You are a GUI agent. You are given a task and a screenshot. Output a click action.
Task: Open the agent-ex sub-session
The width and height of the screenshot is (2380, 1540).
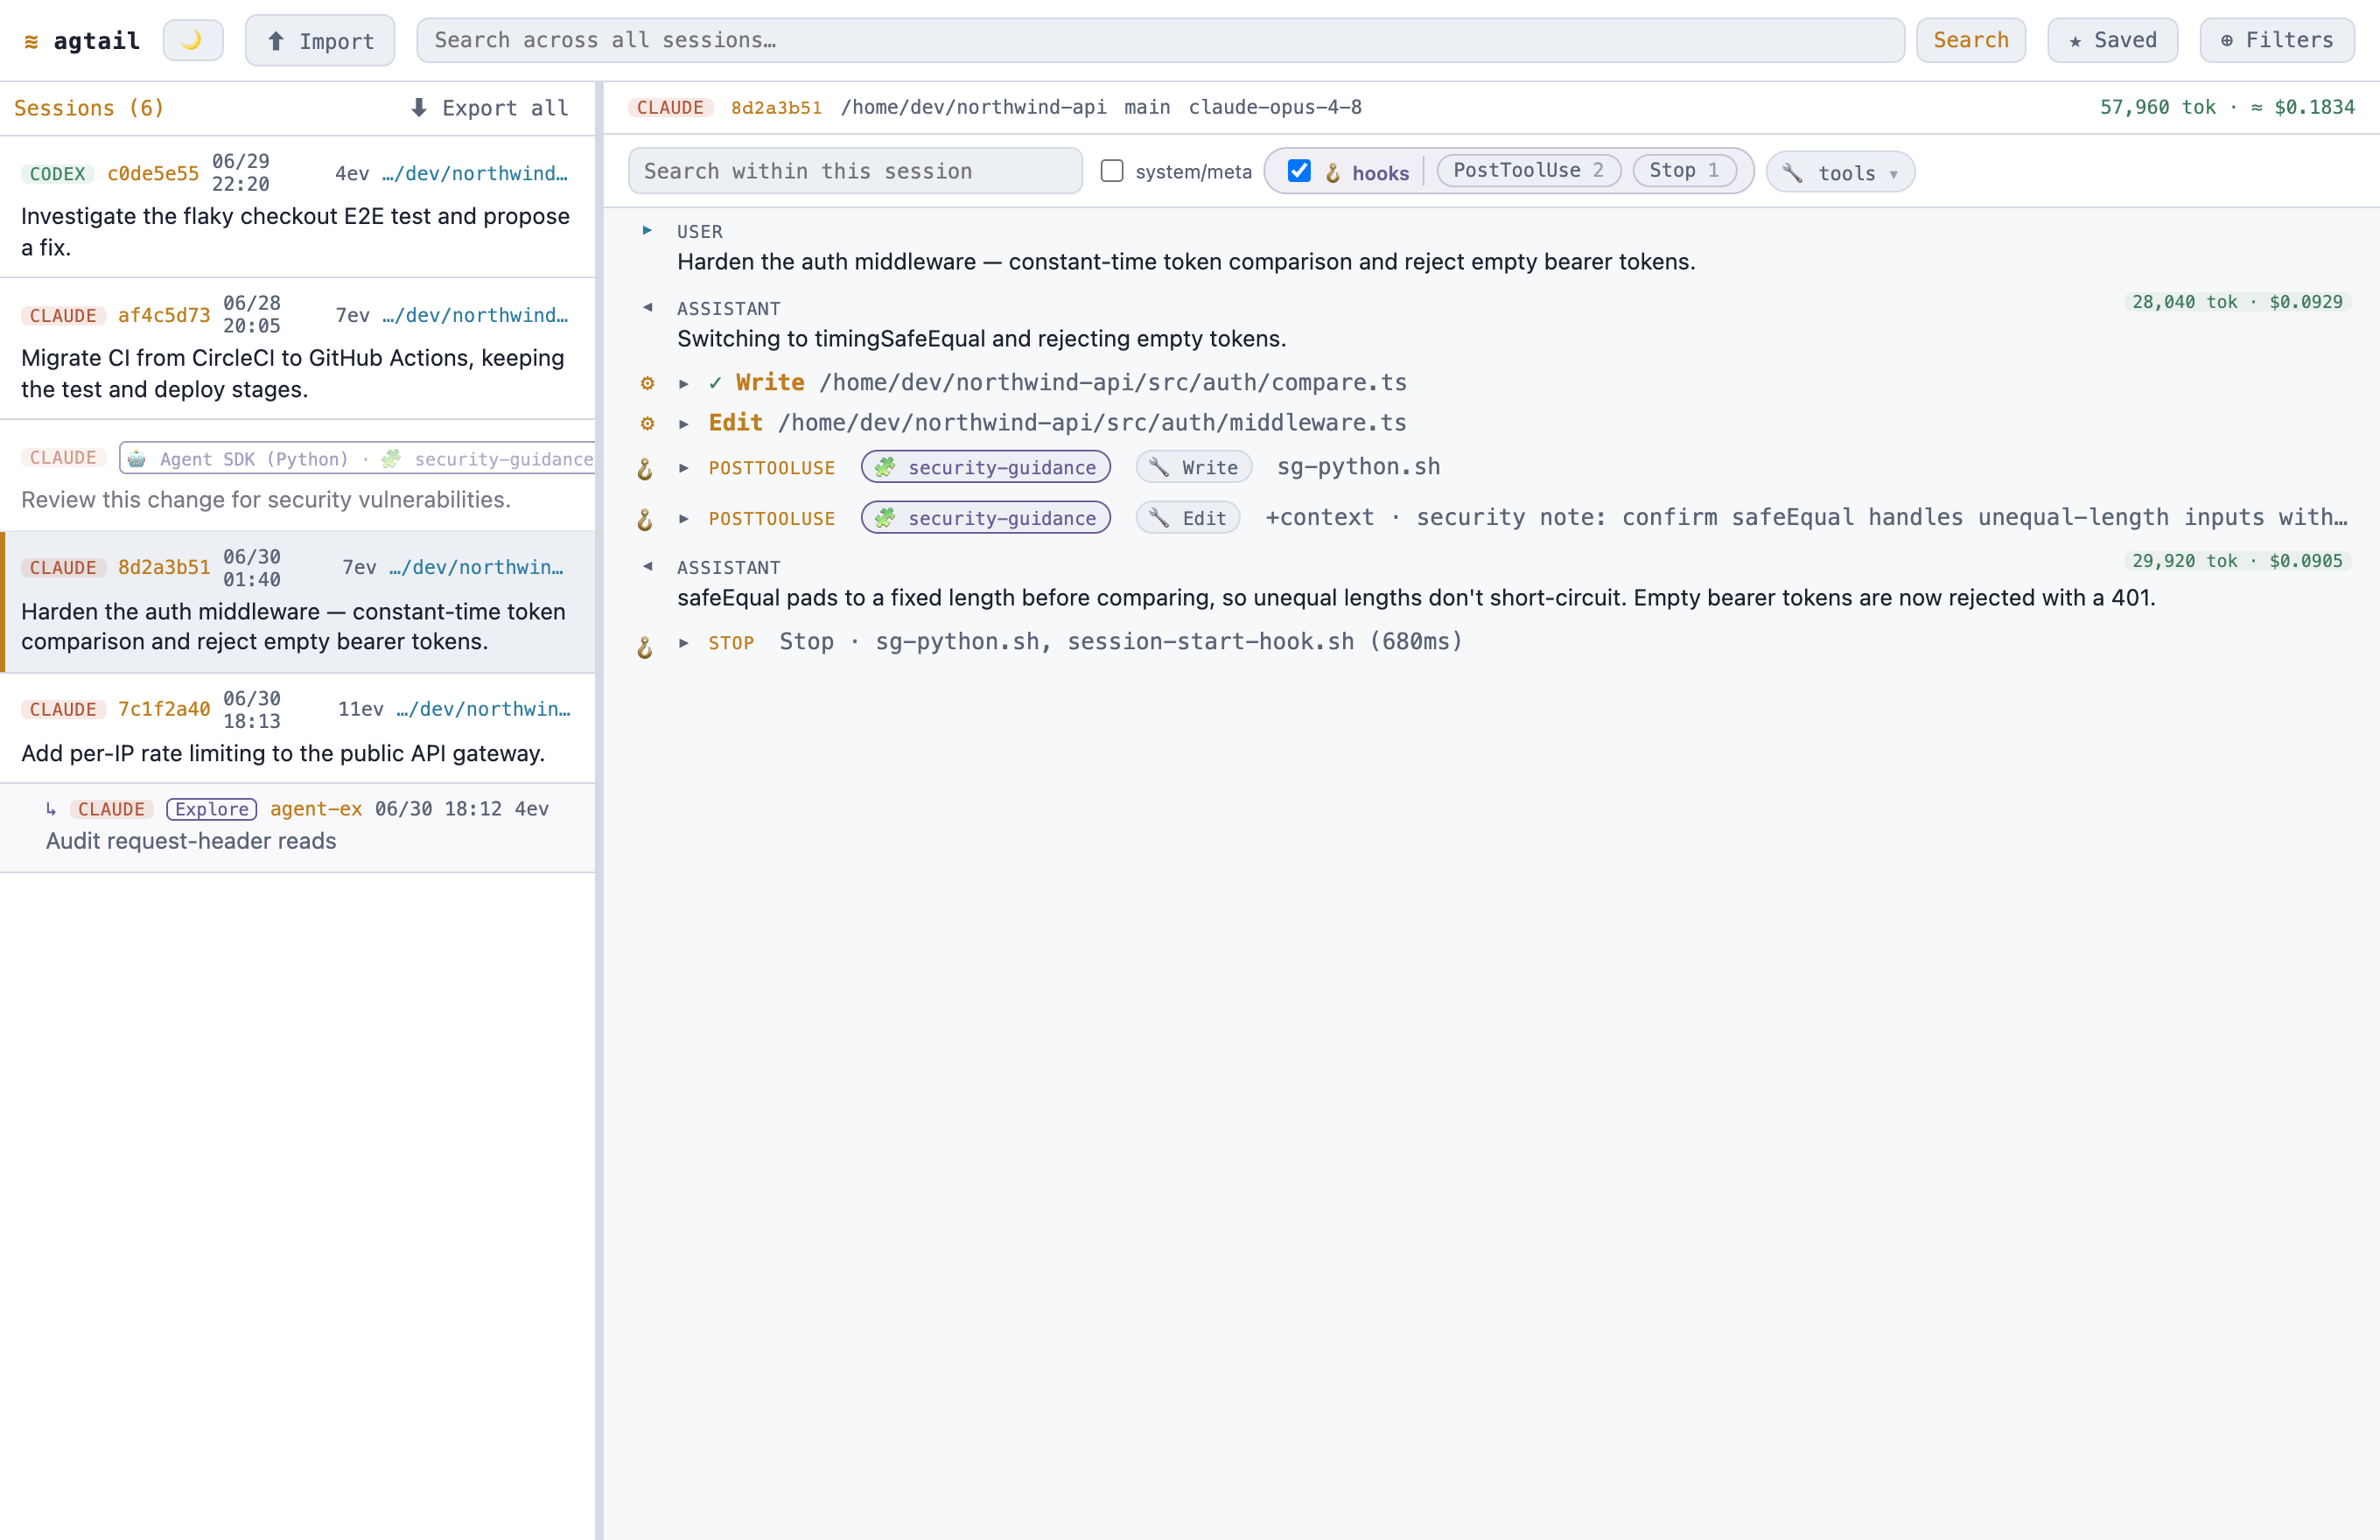pyautogui.click(x=298, y=827)
